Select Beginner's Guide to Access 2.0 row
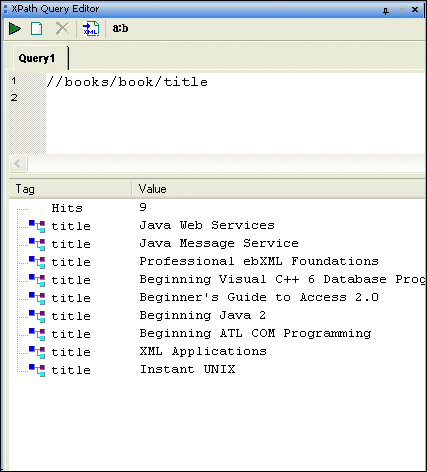The height and width of the screenshot is (472, 427). tap(217, 298)
